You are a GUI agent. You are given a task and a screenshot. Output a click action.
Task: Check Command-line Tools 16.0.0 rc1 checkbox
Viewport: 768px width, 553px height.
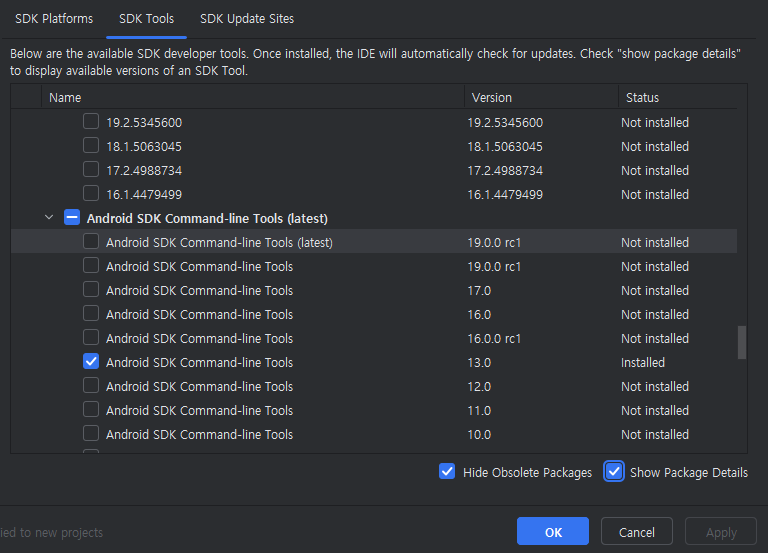click(x=91, y=337)
